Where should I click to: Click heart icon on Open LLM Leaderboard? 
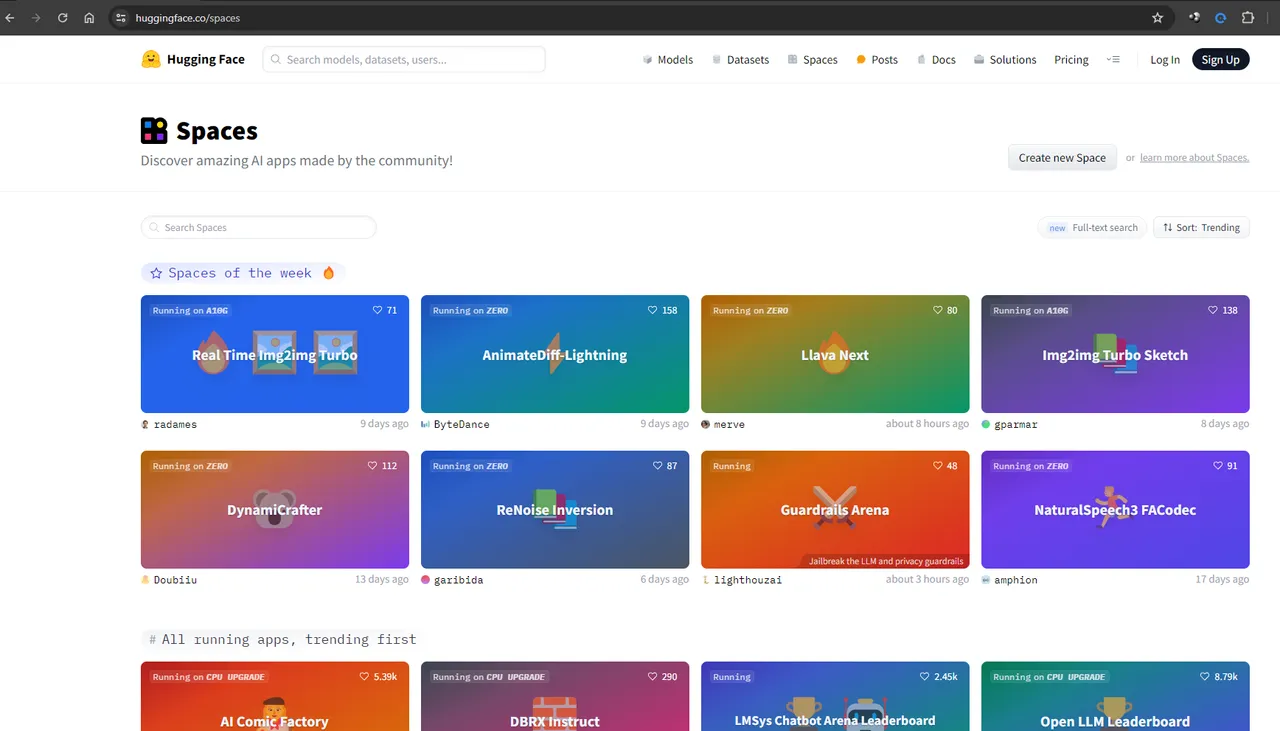pos(1205,677)
